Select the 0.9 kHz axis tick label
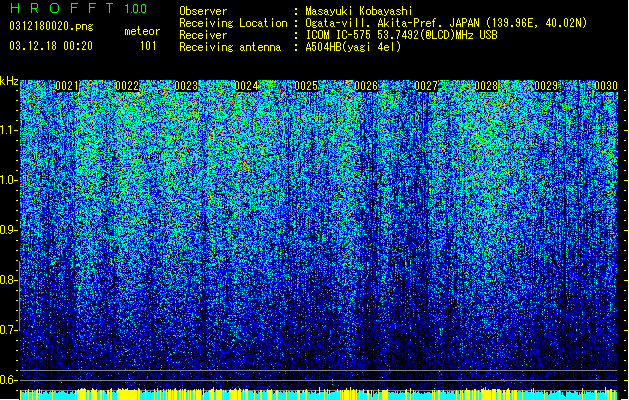Viewport: 629px width, 400px height. click(x=9, y=230)
